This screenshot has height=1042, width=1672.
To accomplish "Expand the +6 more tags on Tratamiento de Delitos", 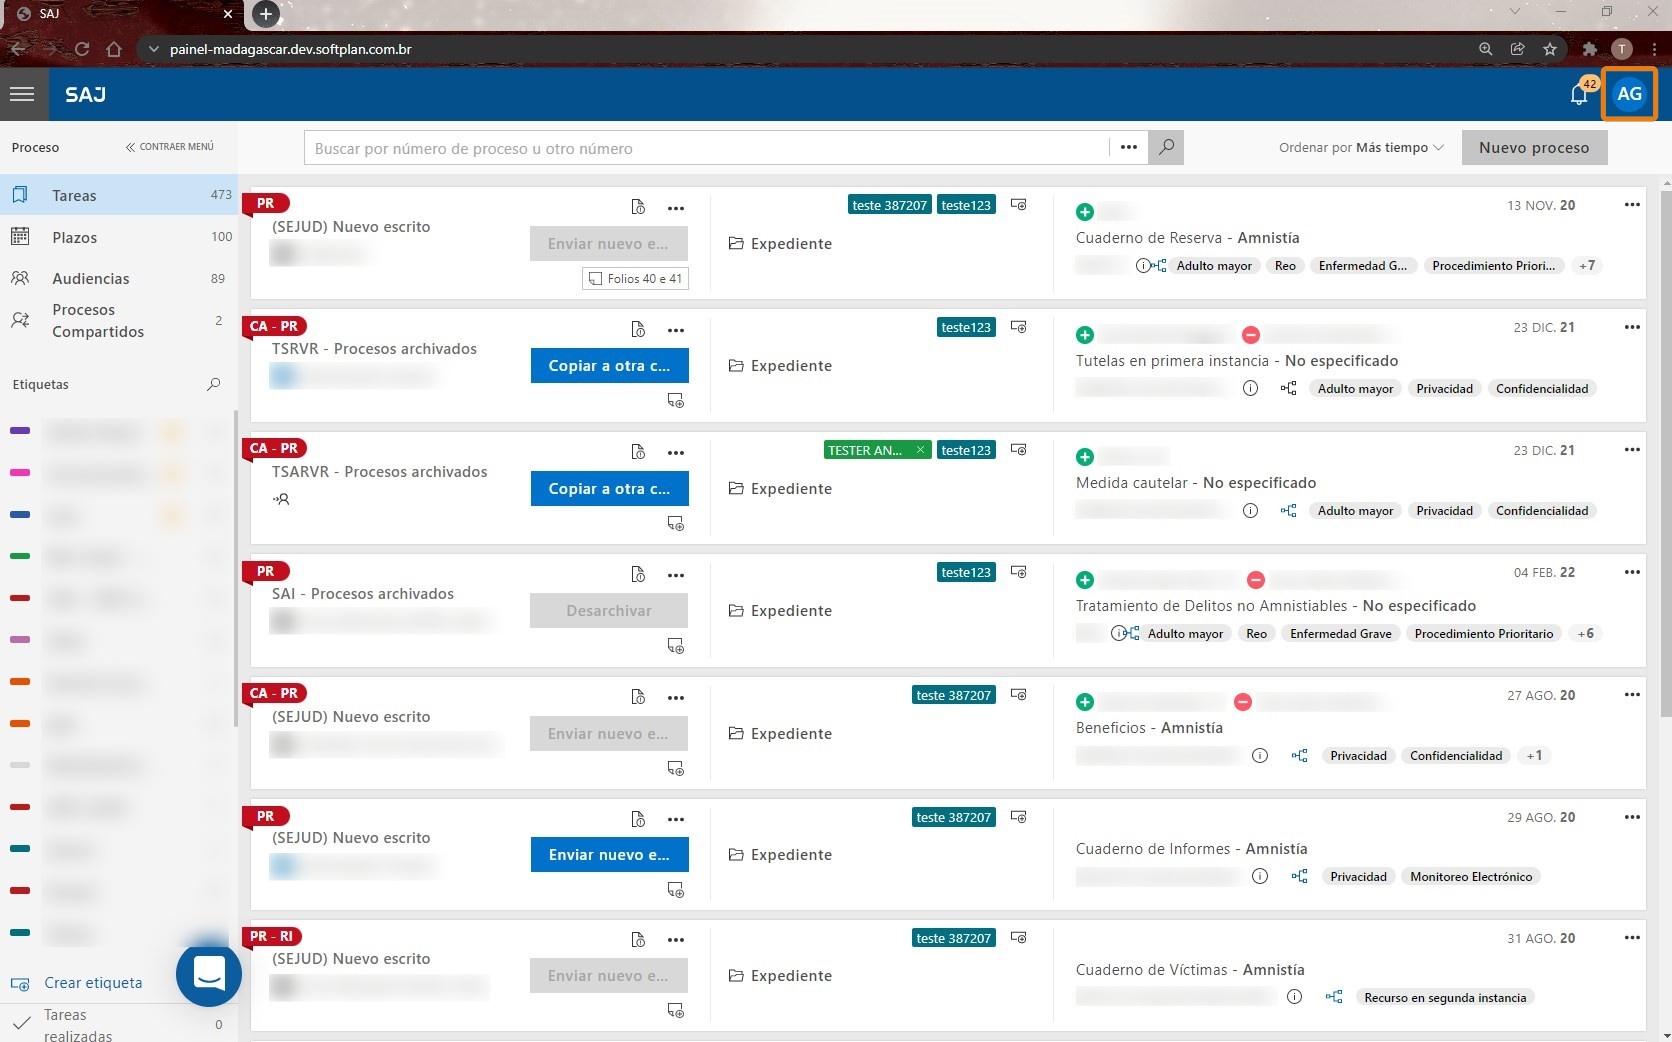I will pos(1586,634).
